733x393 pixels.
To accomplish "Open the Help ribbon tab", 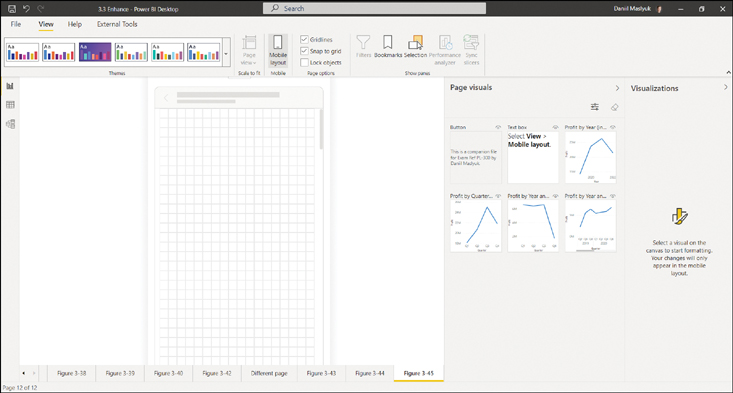I will 74,24.
